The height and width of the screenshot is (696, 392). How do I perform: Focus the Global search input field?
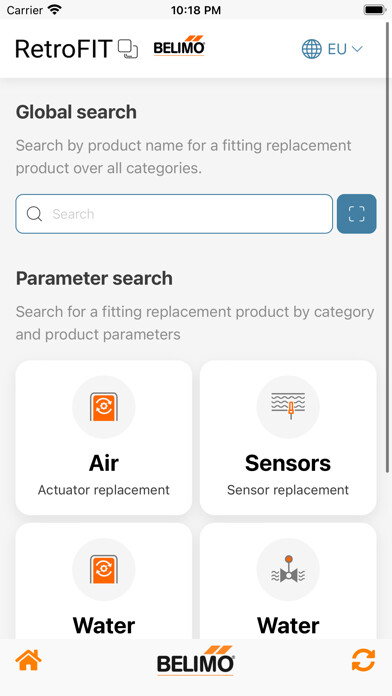tap(174, 214)
